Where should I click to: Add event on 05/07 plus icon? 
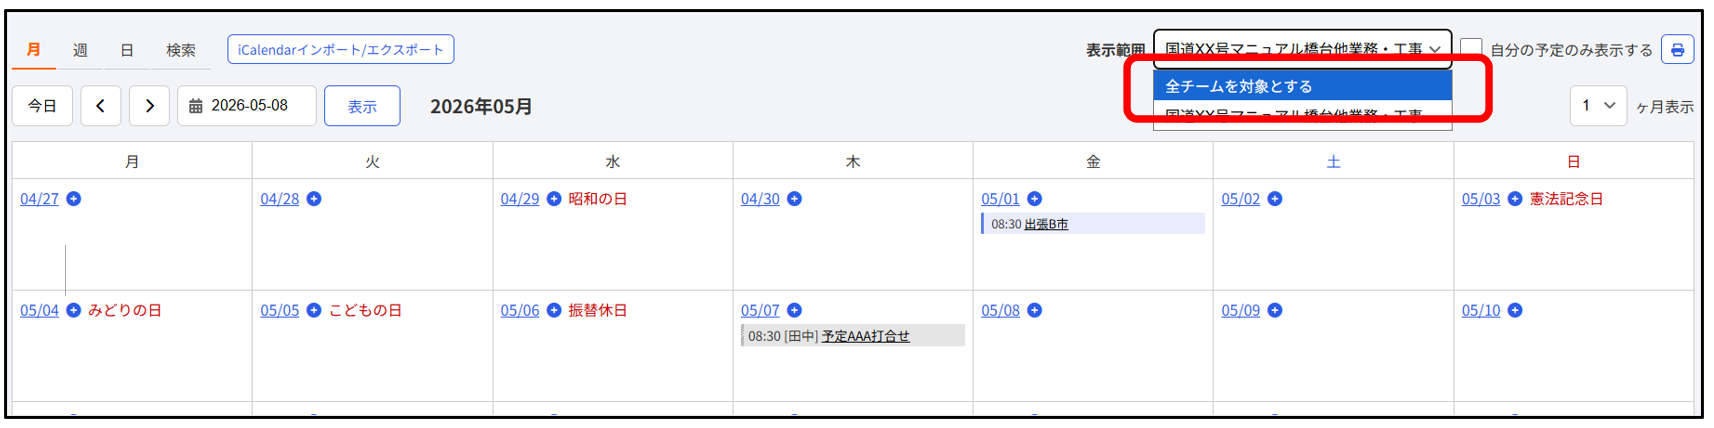click(x=794, y=310)
